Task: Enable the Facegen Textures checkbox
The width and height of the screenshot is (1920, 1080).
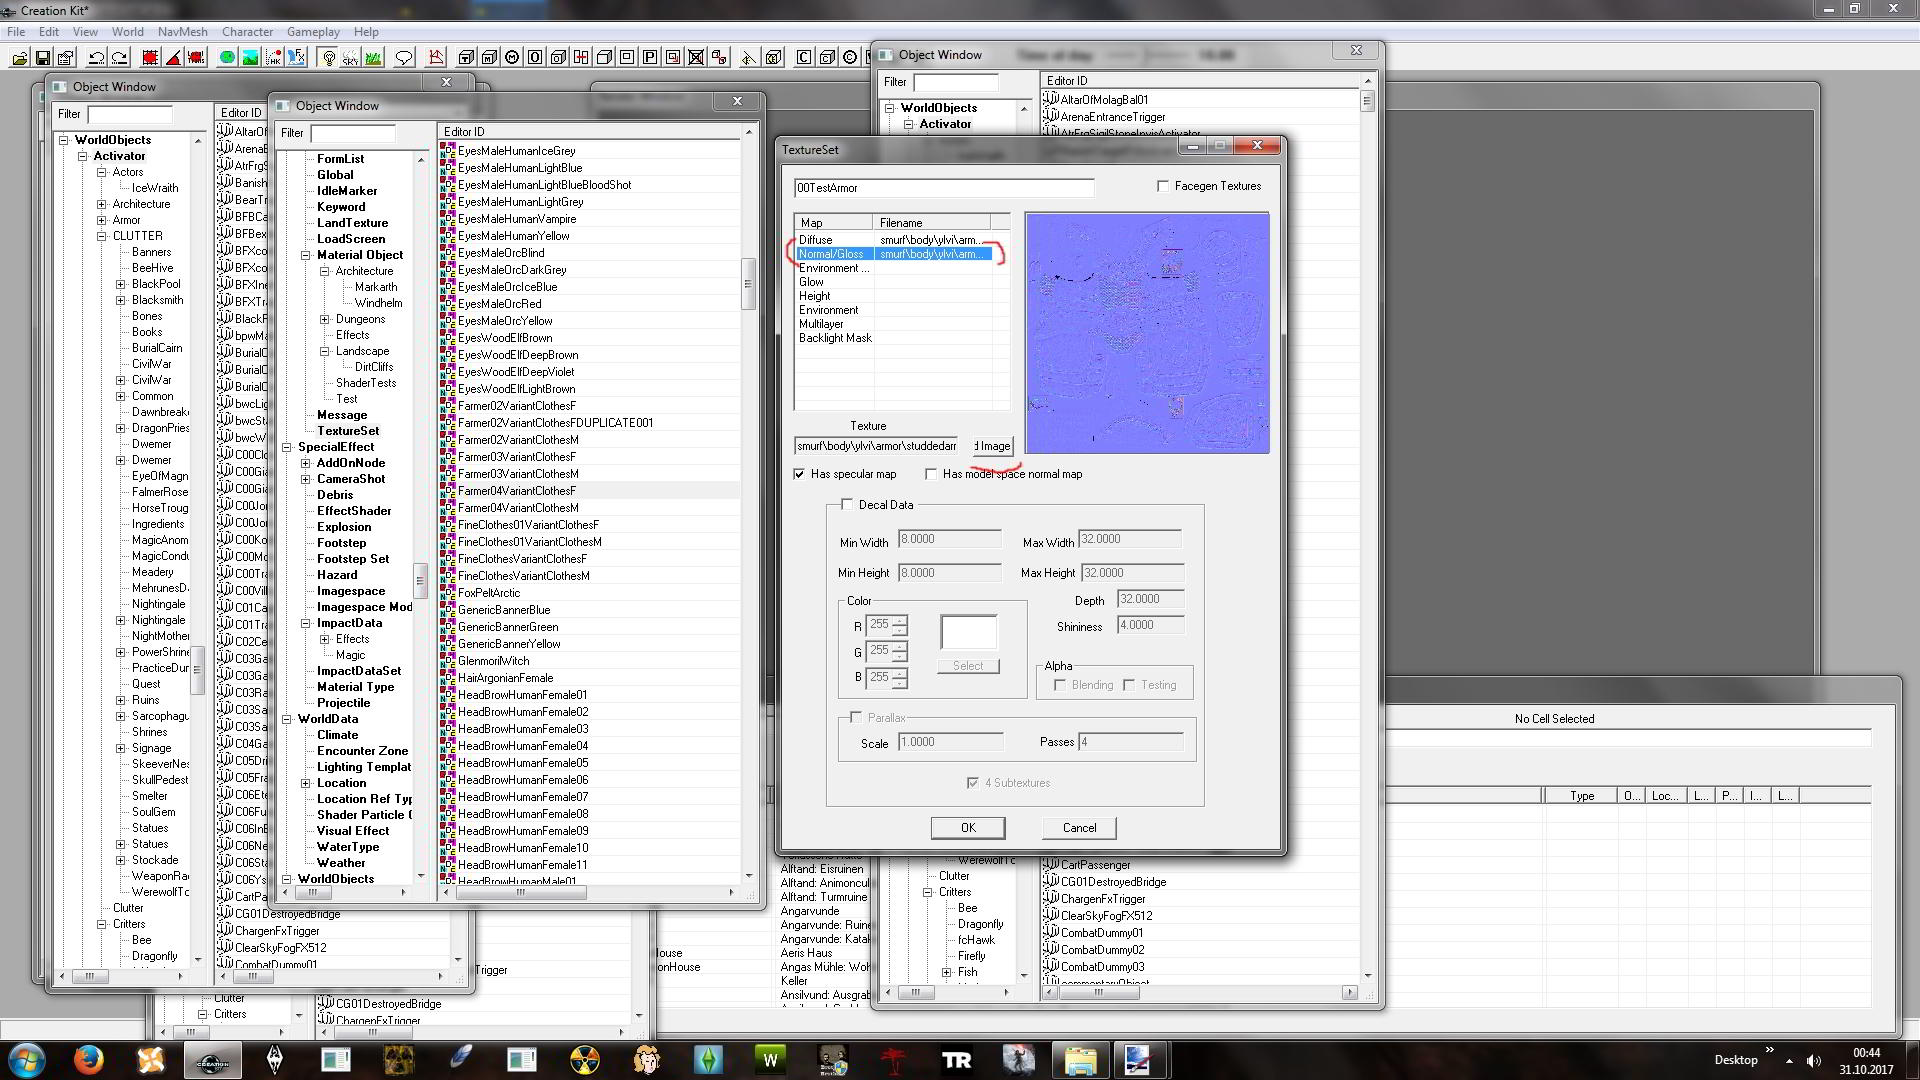Action: 1163,186
